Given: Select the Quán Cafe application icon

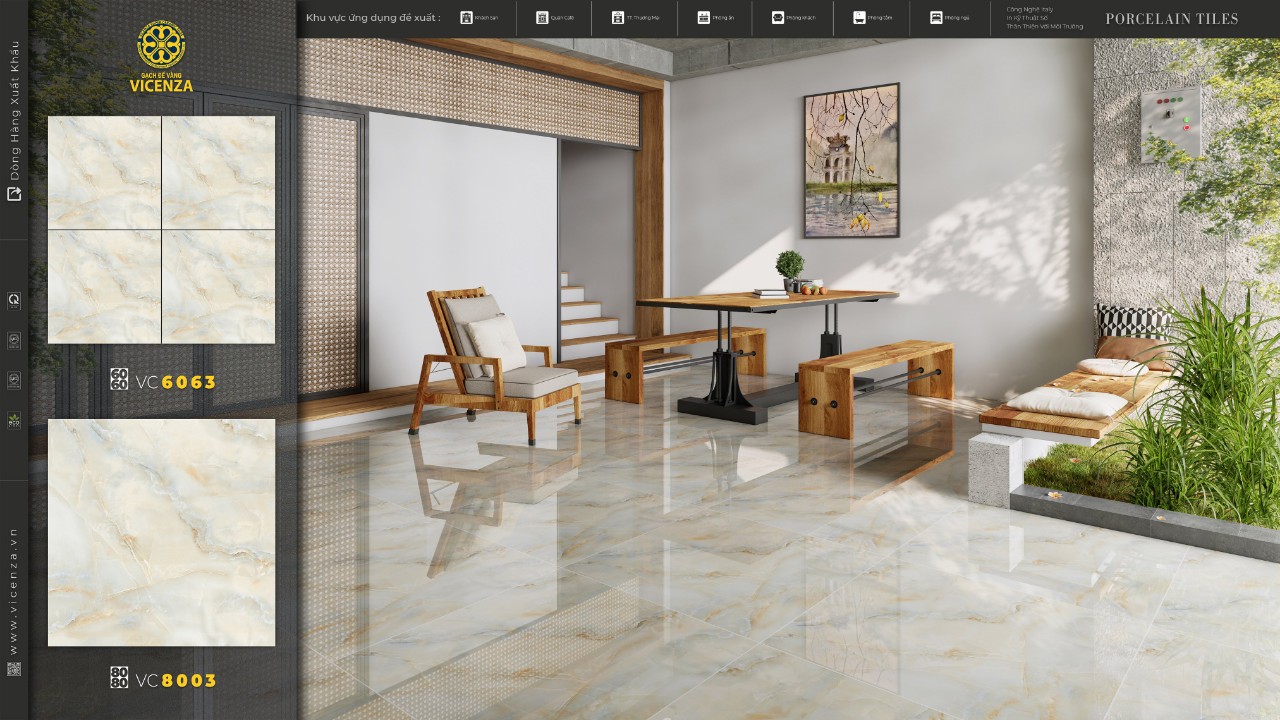Looking at the screenshot, I should click(542, 18).
